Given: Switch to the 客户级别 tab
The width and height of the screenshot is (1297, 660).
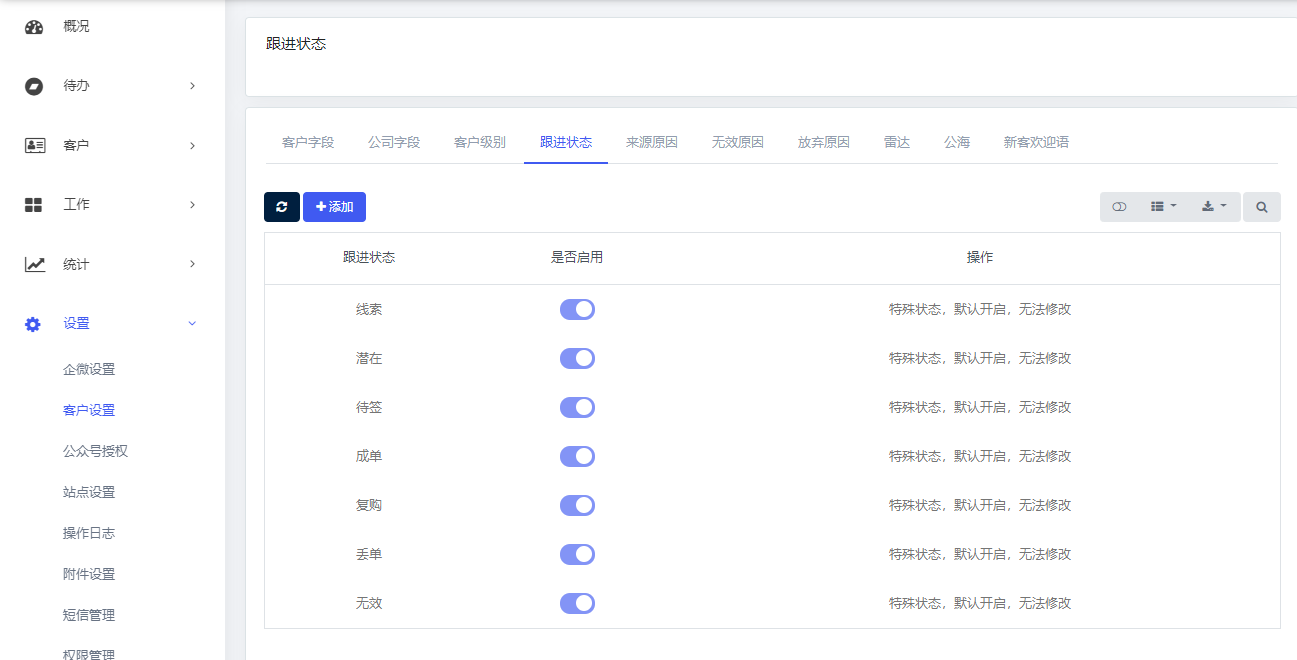Looking at the screenshot, I should pyautogui.click(x=480, y=142).
